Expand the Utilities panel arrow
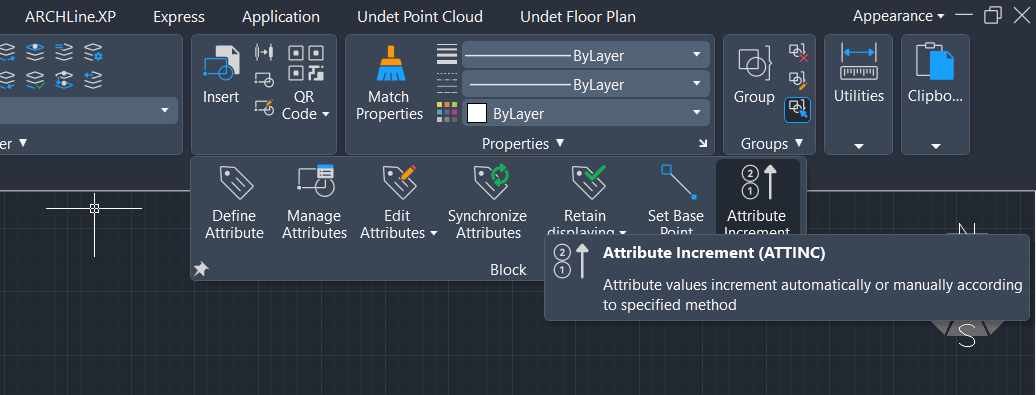Viewport: 1036px width, 395px height. [x=858, y=146]
